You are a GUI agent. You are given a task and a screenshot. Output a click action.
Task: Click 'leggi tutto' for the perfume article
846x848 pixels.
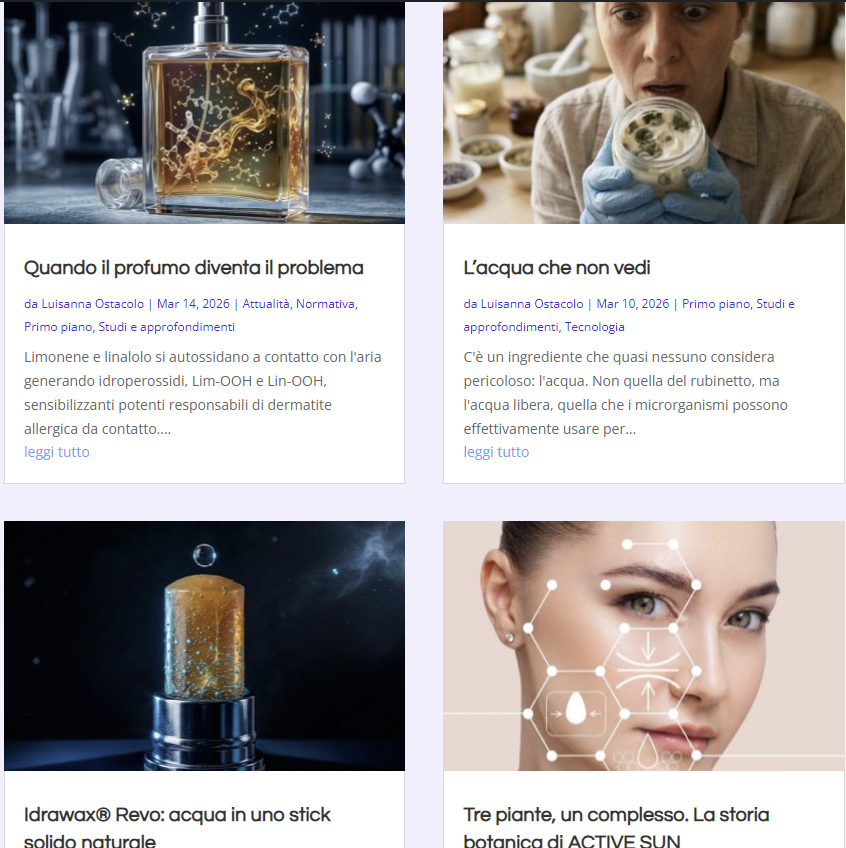pos(57,452)
